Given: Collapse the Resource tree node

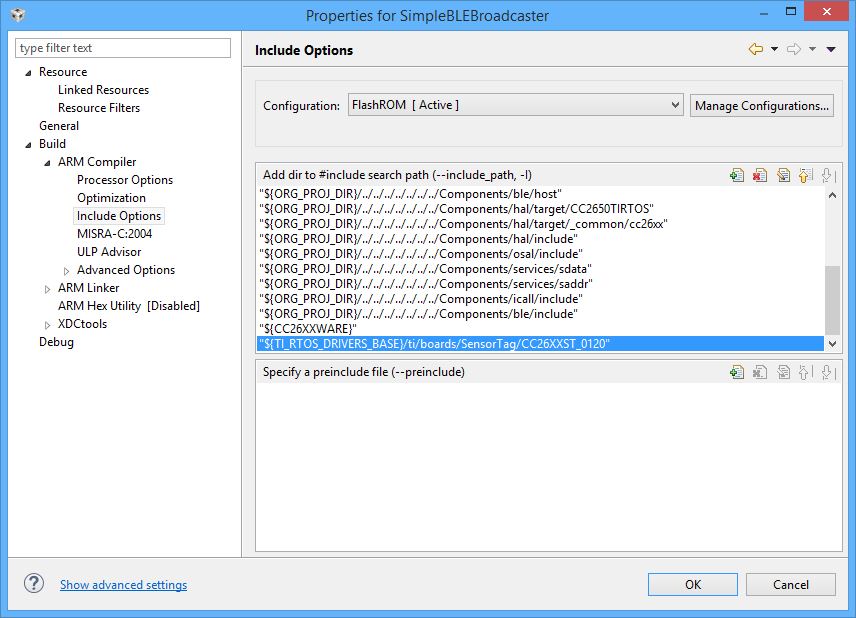Looking at the screenshot, I should [28, 73].
